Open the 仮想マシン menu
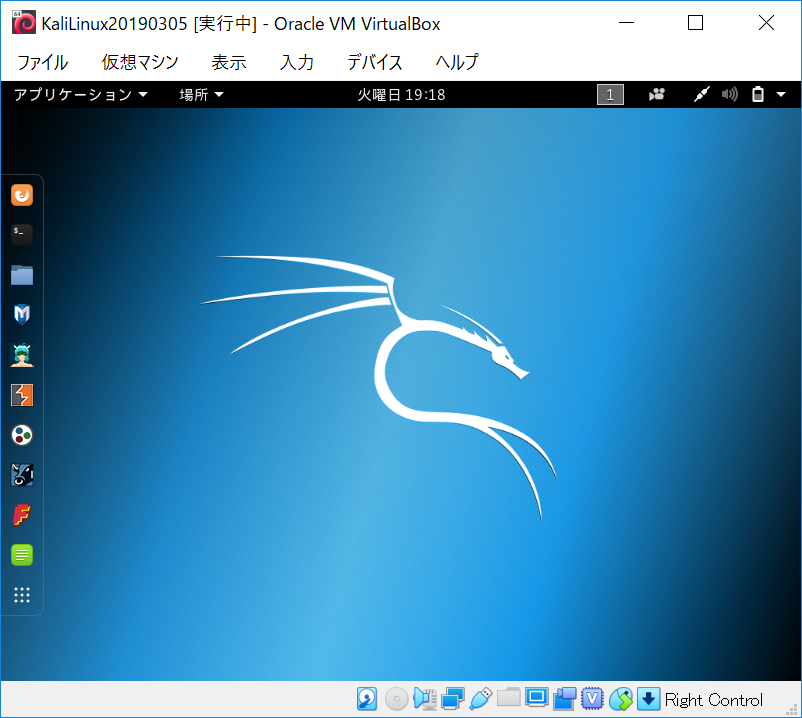The height and width of the screenshot is (718, 802). (140, 62)
